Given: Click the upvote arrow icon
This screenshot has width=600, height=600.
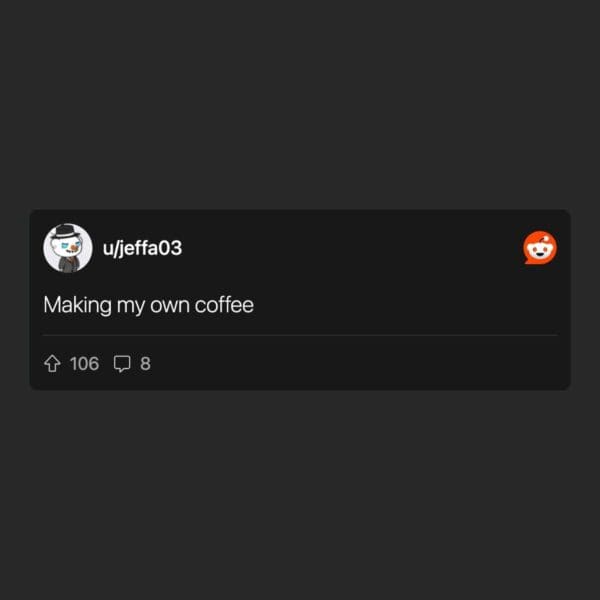Looking at the screenshot, I should (52, 364).
